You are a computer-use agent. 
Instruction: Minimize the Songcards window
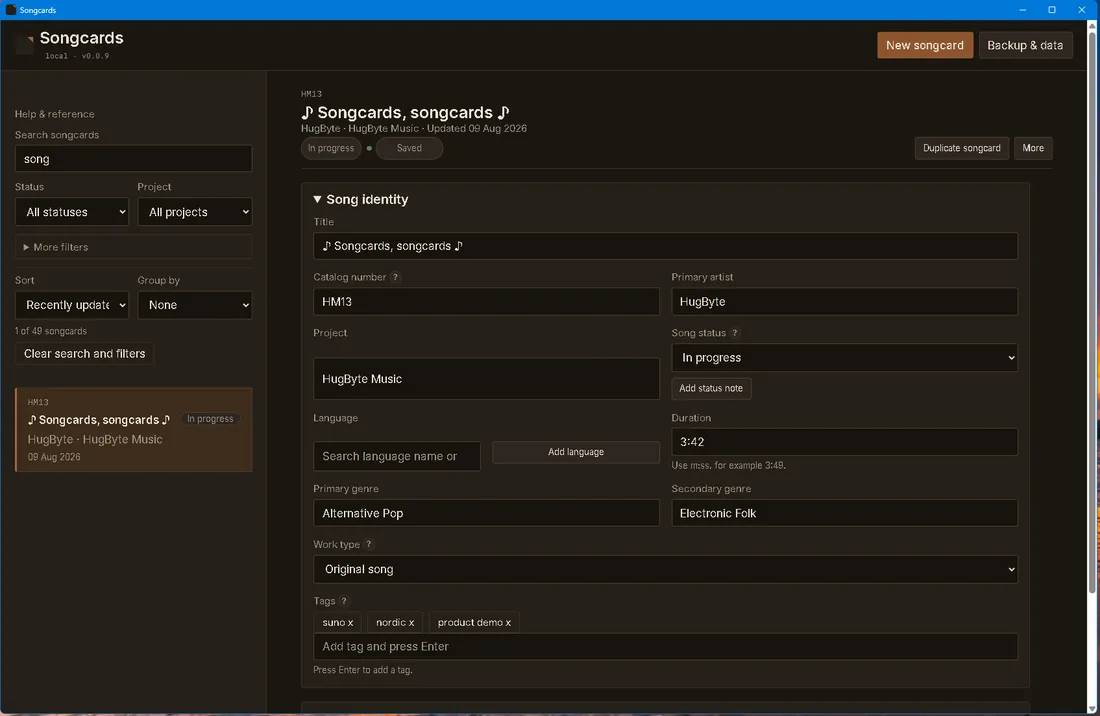pyautogui.click(x=1022, y=10)
